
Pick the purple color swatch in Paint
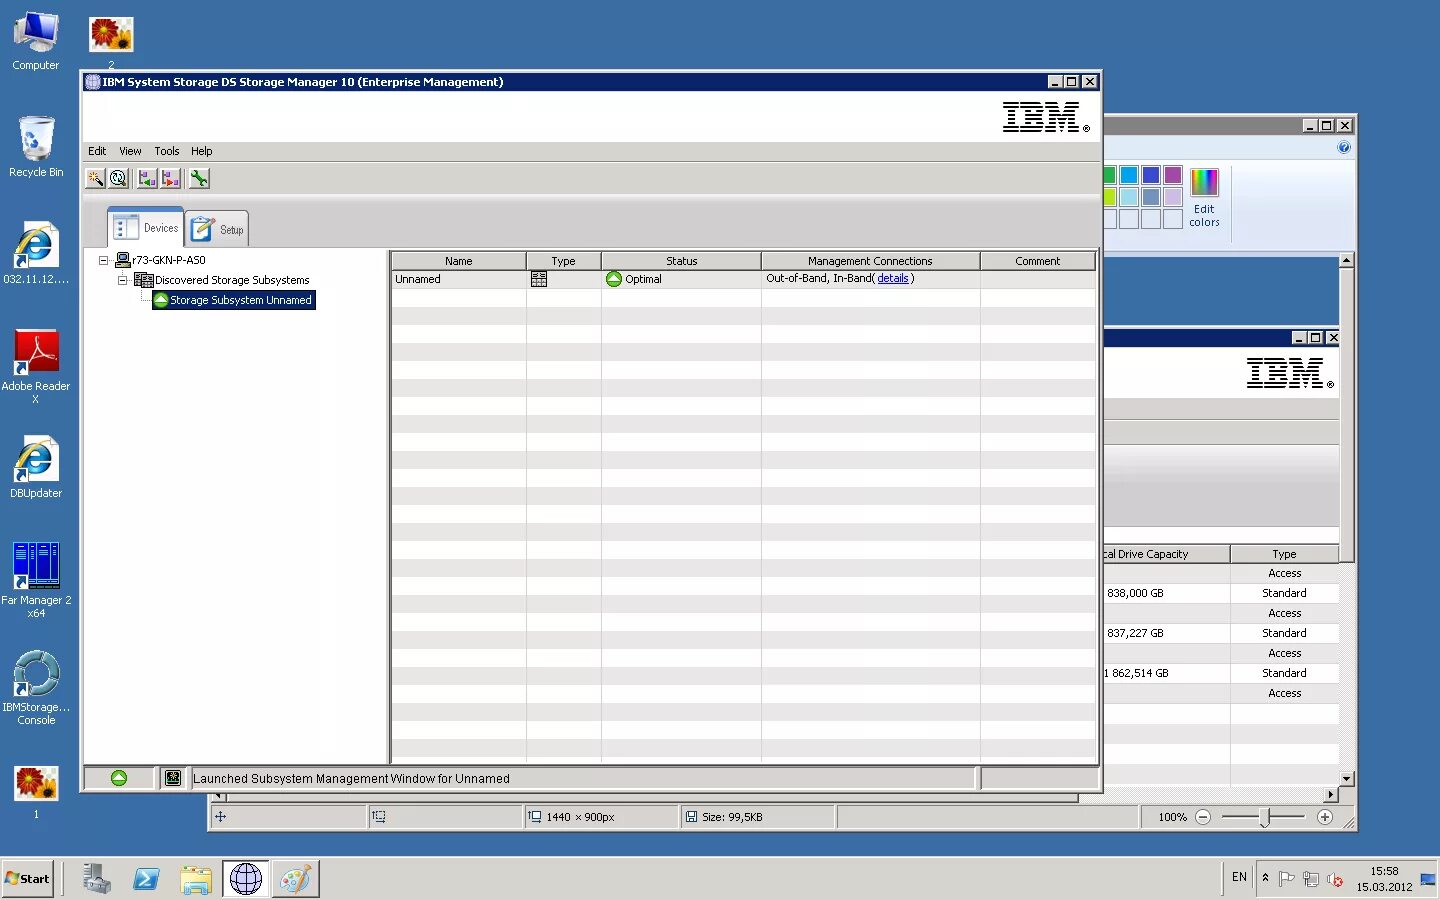click(1173, 175)
